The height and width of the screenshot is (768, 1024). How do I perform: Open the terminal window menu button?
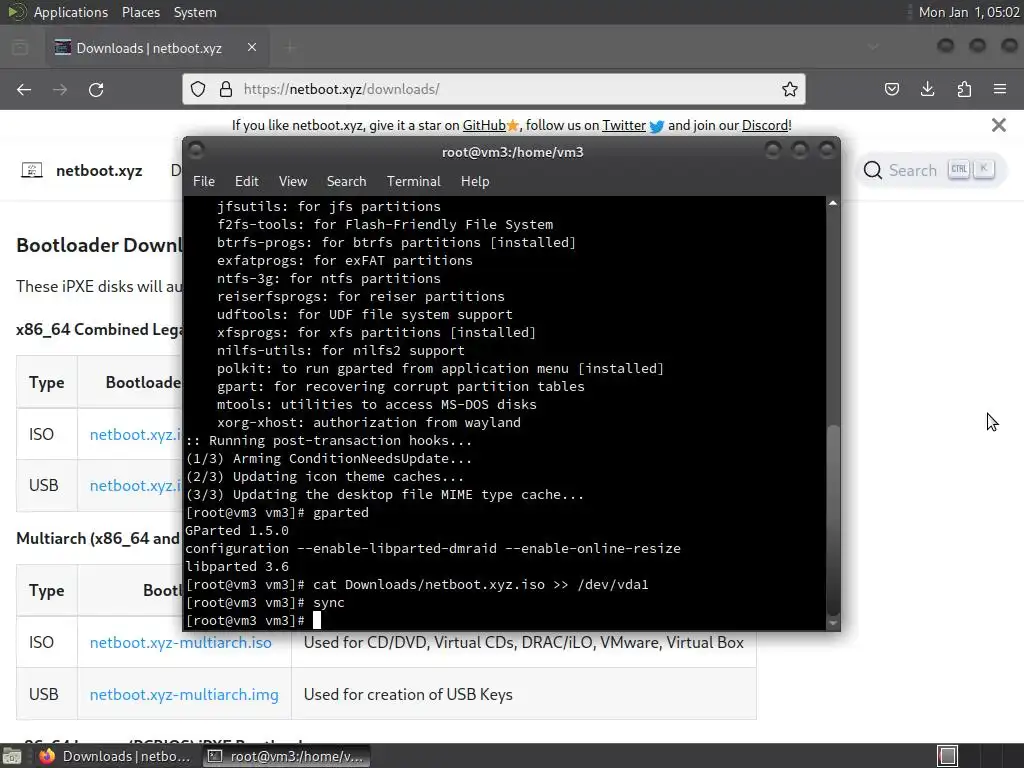196,151
